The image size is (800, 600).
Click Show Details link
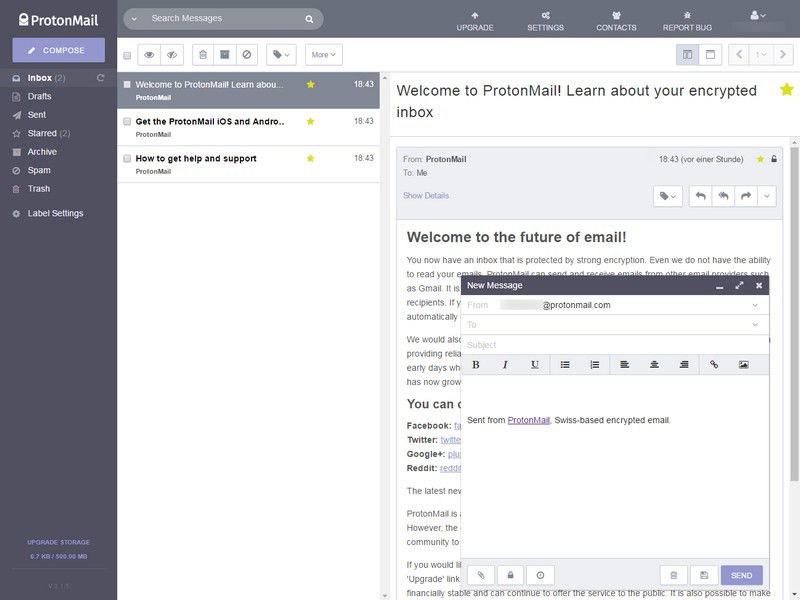tap(426, 195)
